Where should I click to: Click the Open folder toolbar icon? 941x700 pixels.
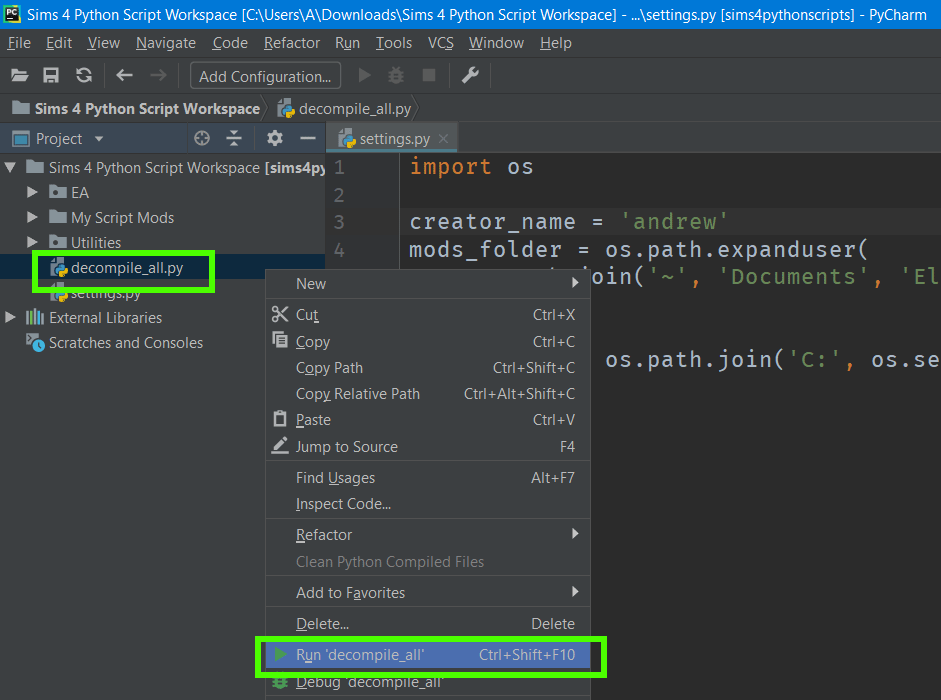click(20, 75)
